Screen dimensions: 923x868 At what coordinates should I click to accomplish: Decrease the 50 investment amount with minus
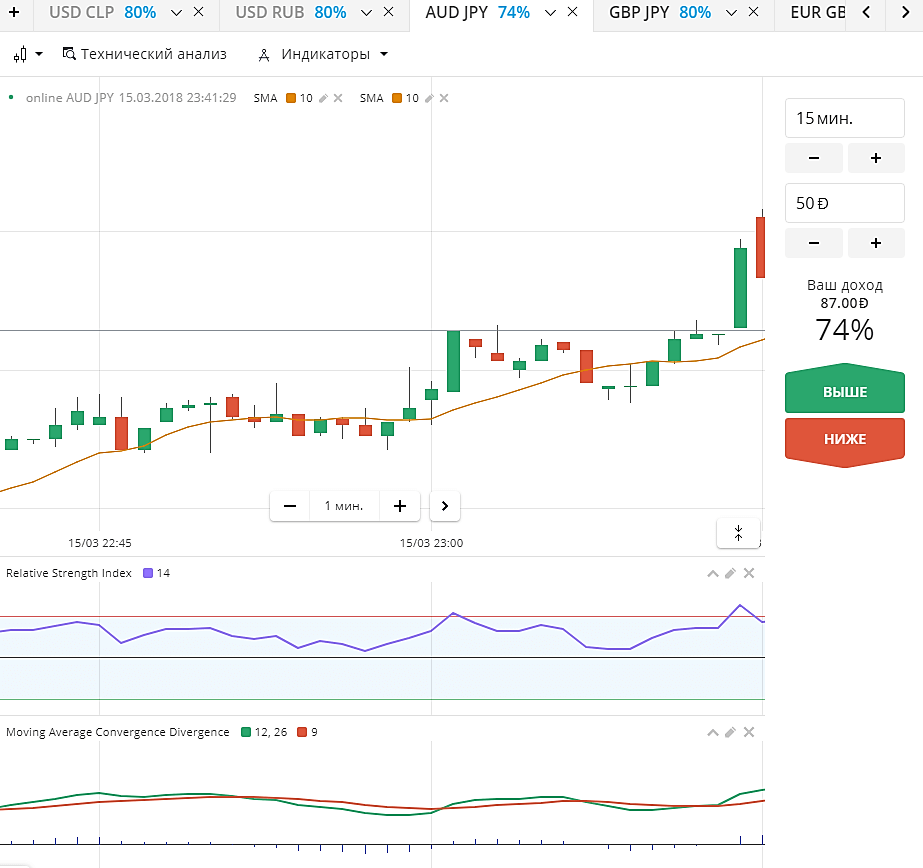[x=812, y=243]
